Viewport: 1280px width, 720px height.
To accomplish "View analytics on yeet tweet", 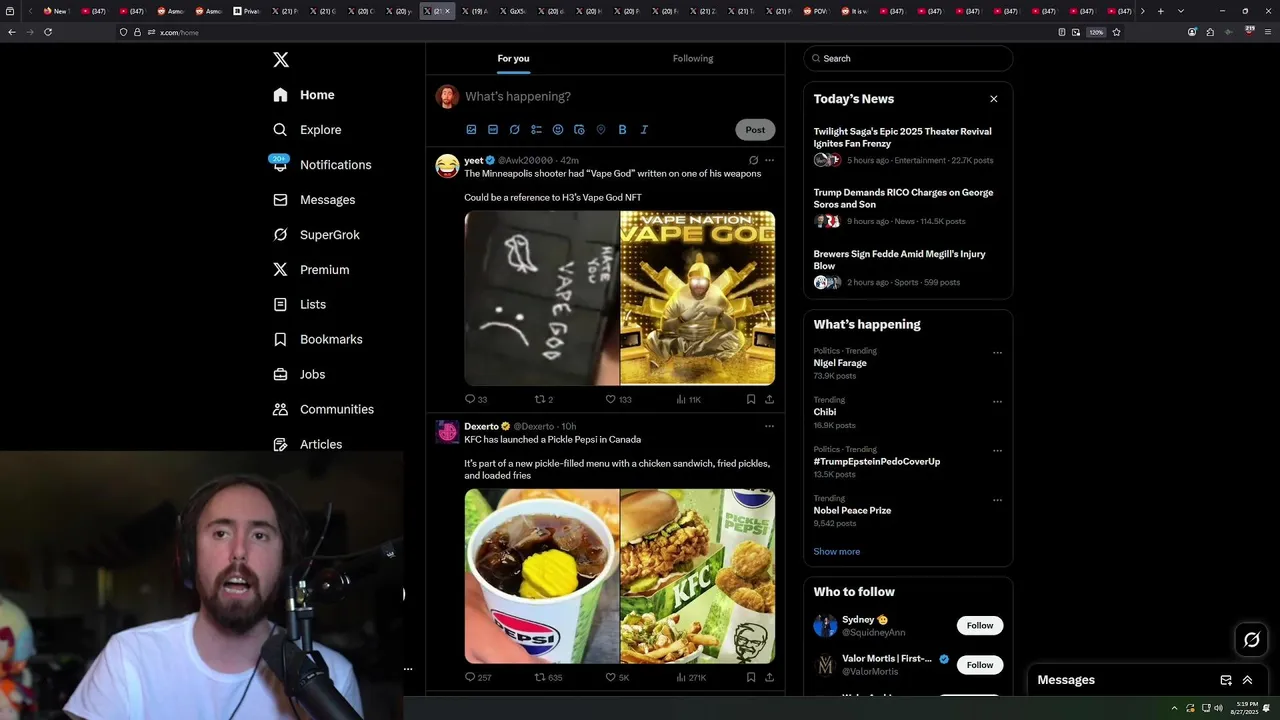I will (x=688, y=399).
